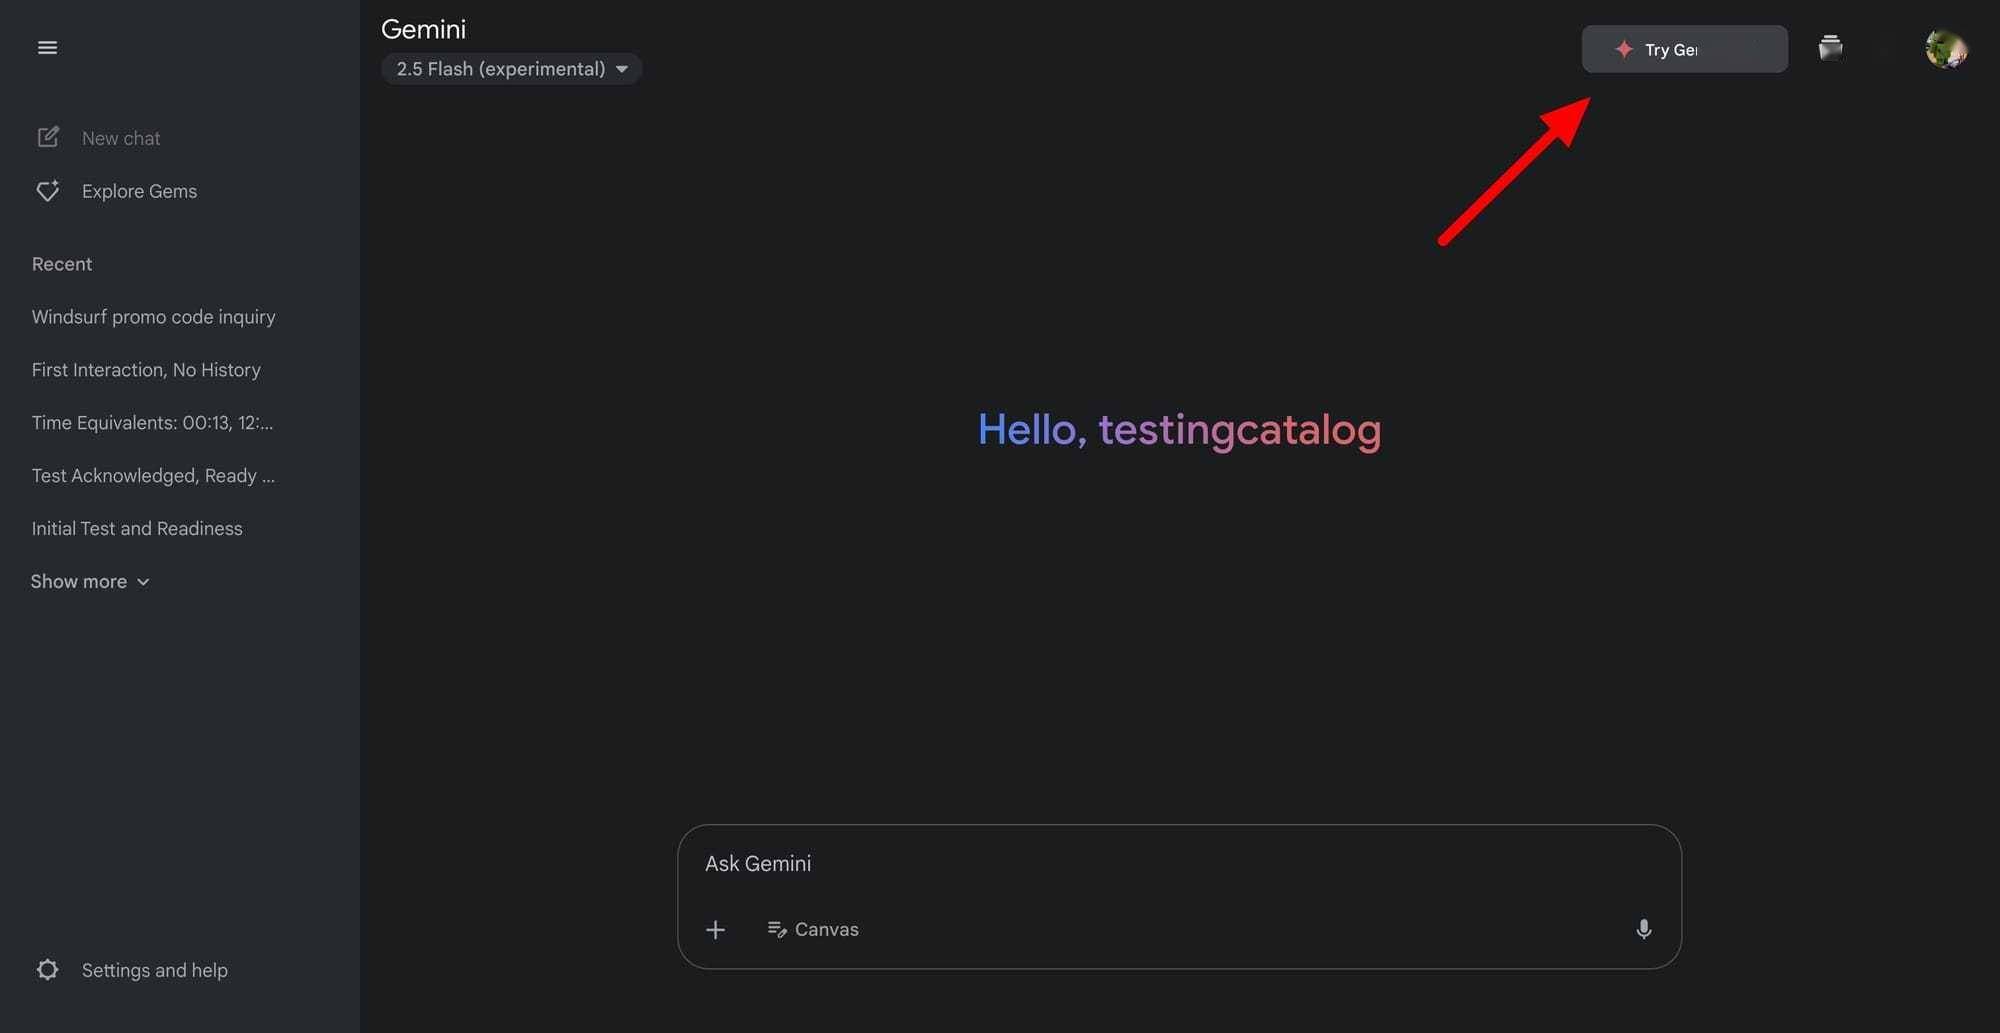Open the Time Equivalents: 00:13 chat
The image size is (2000, 1033).
(x=152, y=423)
